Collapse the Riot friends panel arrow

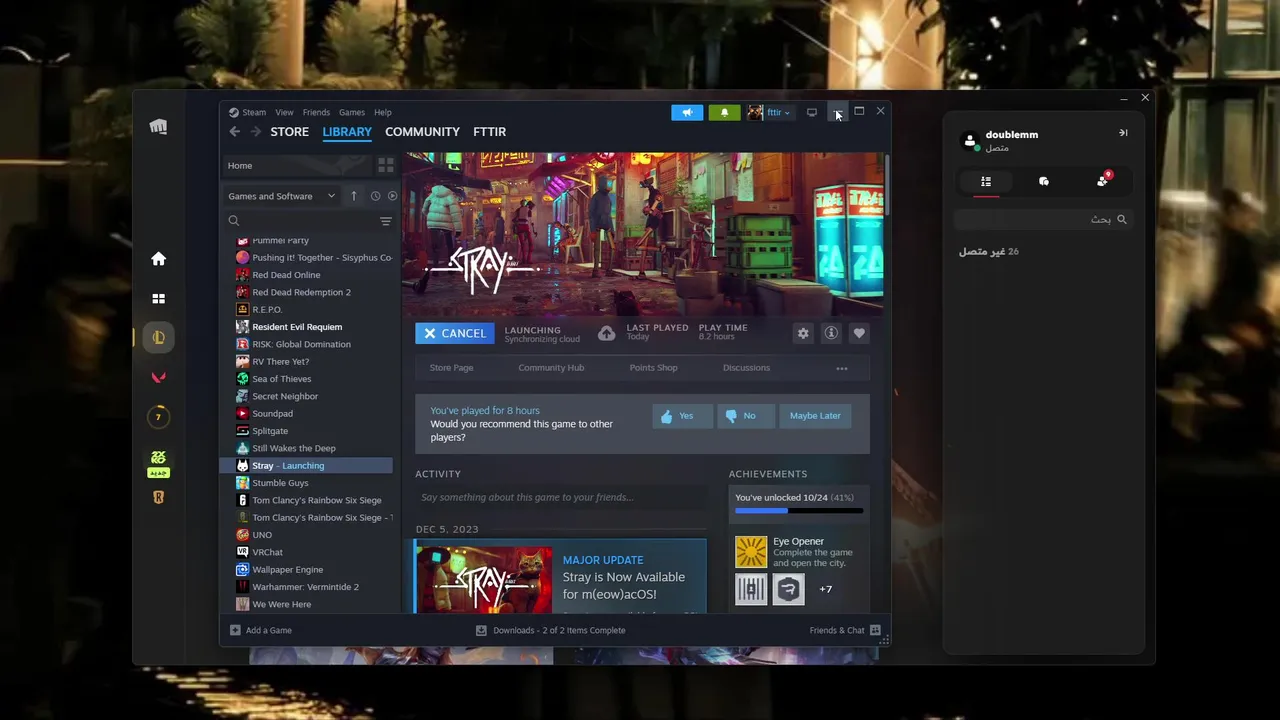1123,133
